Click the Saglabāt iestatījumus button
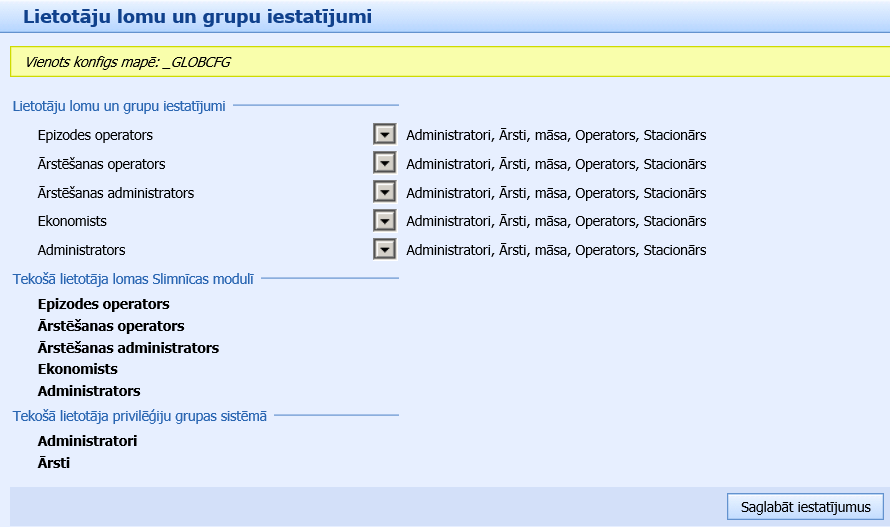Viewport: 890px width, 527px height. click(x=805, y=507)
